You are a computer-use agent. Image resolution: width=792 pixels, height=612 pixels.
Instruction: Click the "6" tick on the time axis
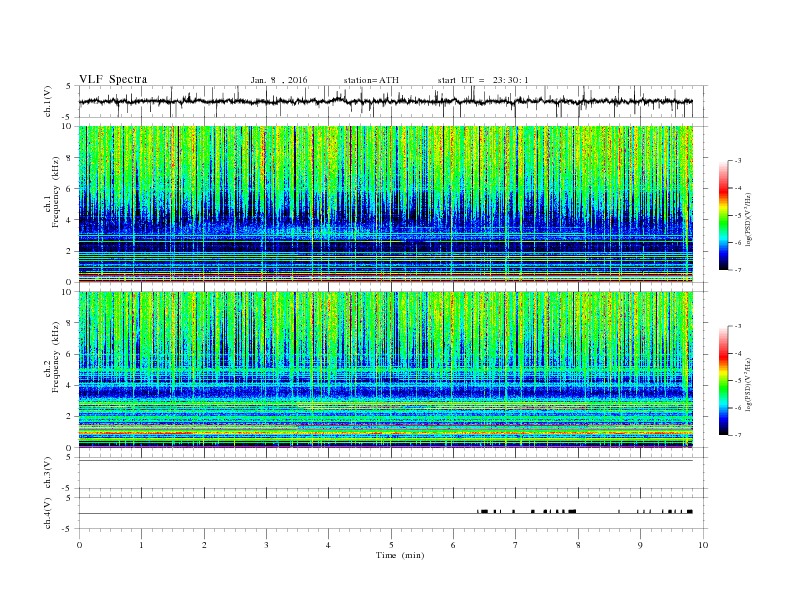[x=453, y=545]
